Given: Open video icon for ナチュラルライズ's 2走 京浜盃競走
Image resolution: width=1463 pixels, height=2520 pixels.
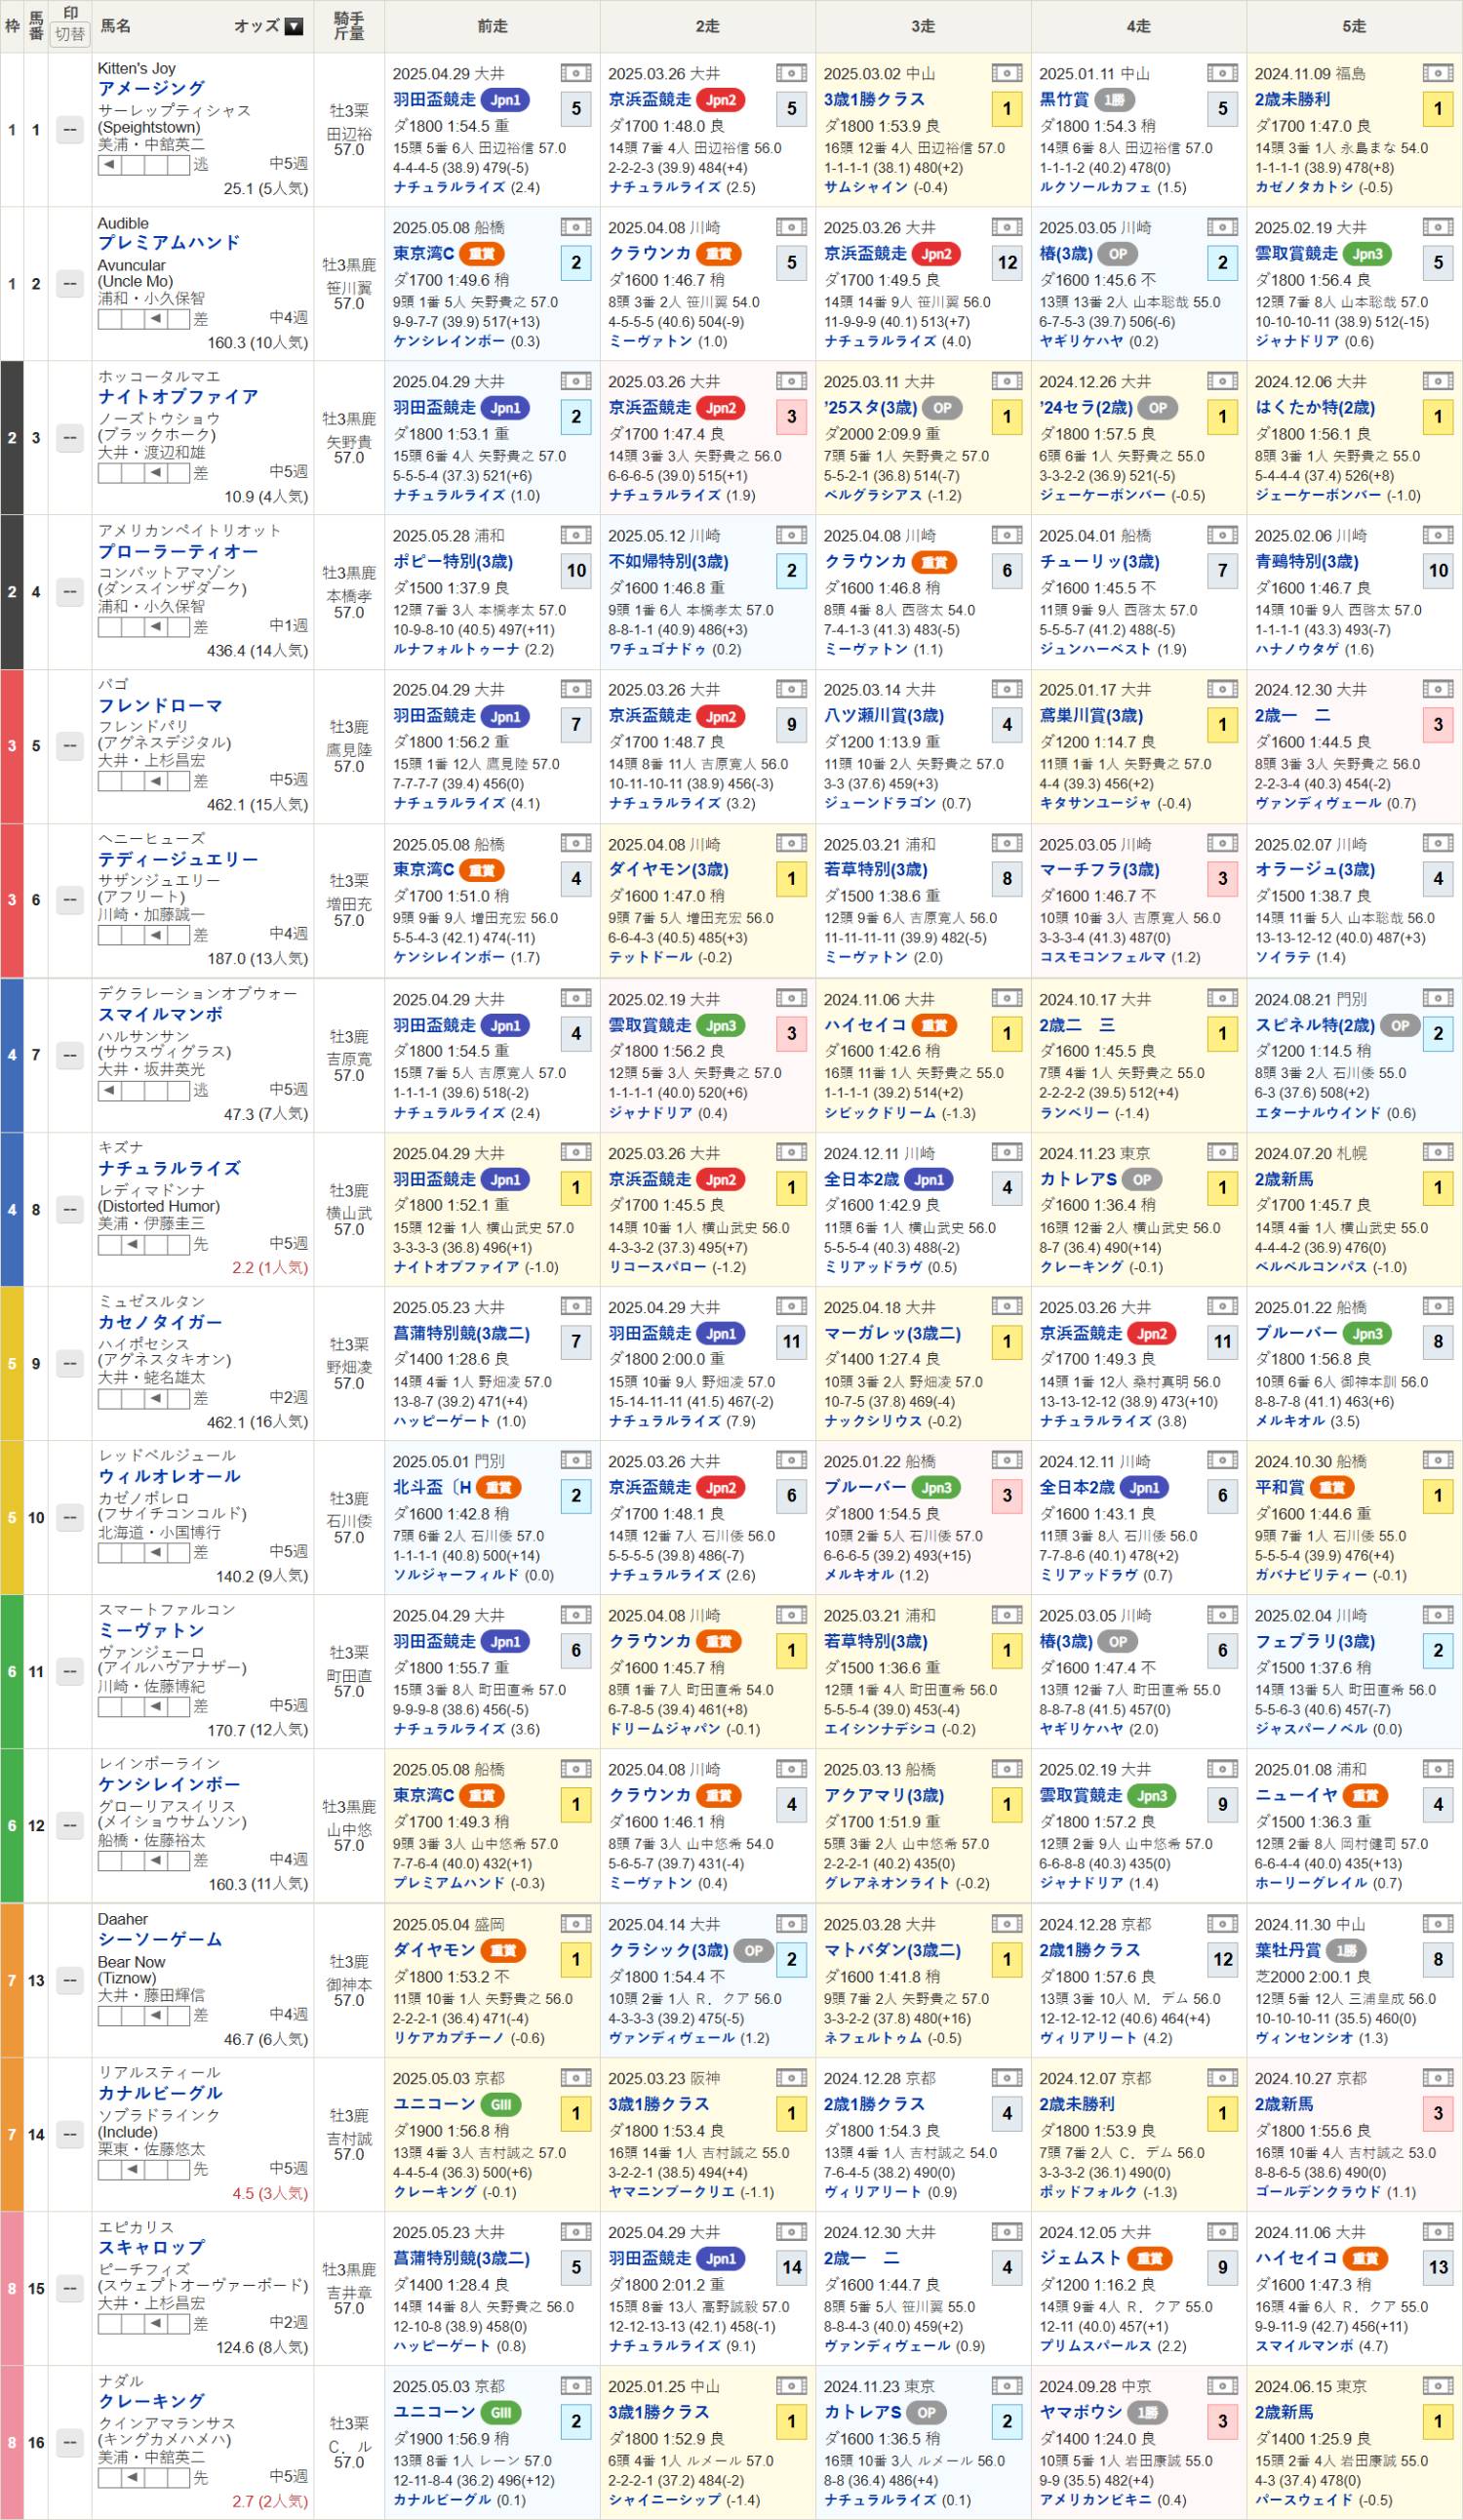Looking at the screenshot, I should pyautogui.click(x=790, y=1153).
